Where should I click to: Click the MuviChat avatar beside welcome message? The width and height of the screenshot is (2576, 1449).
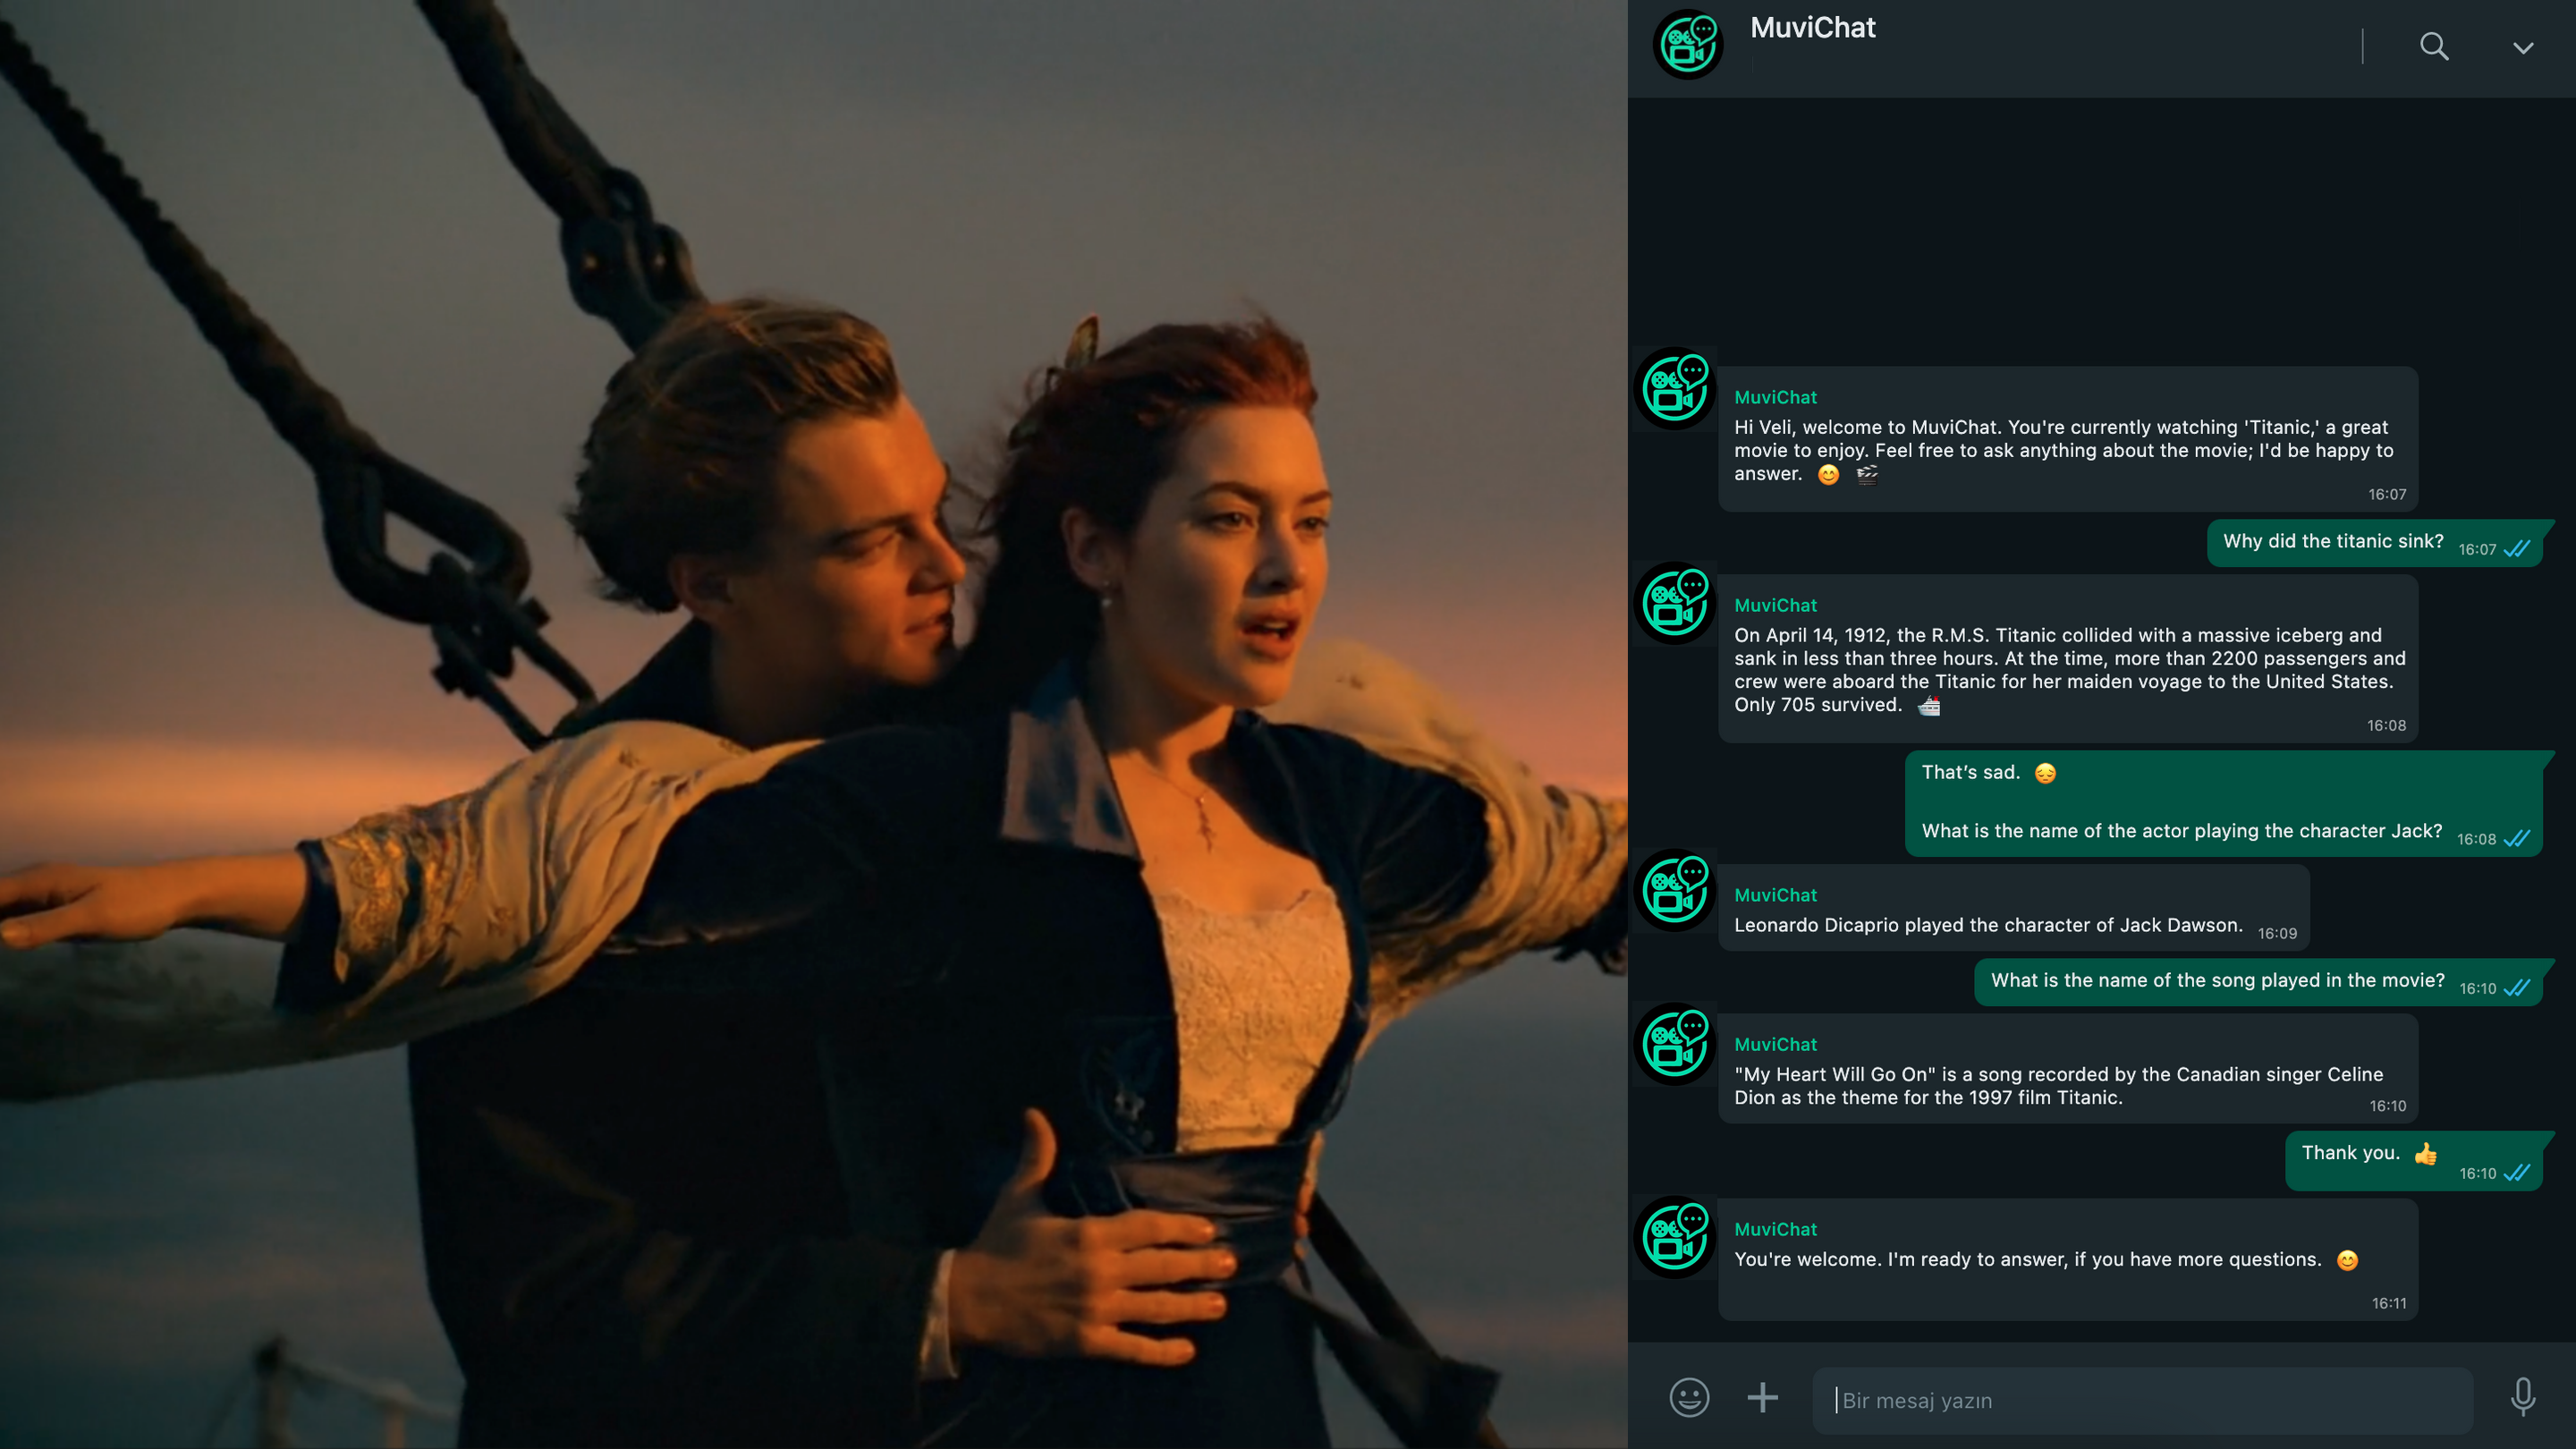click(1676, 388)
